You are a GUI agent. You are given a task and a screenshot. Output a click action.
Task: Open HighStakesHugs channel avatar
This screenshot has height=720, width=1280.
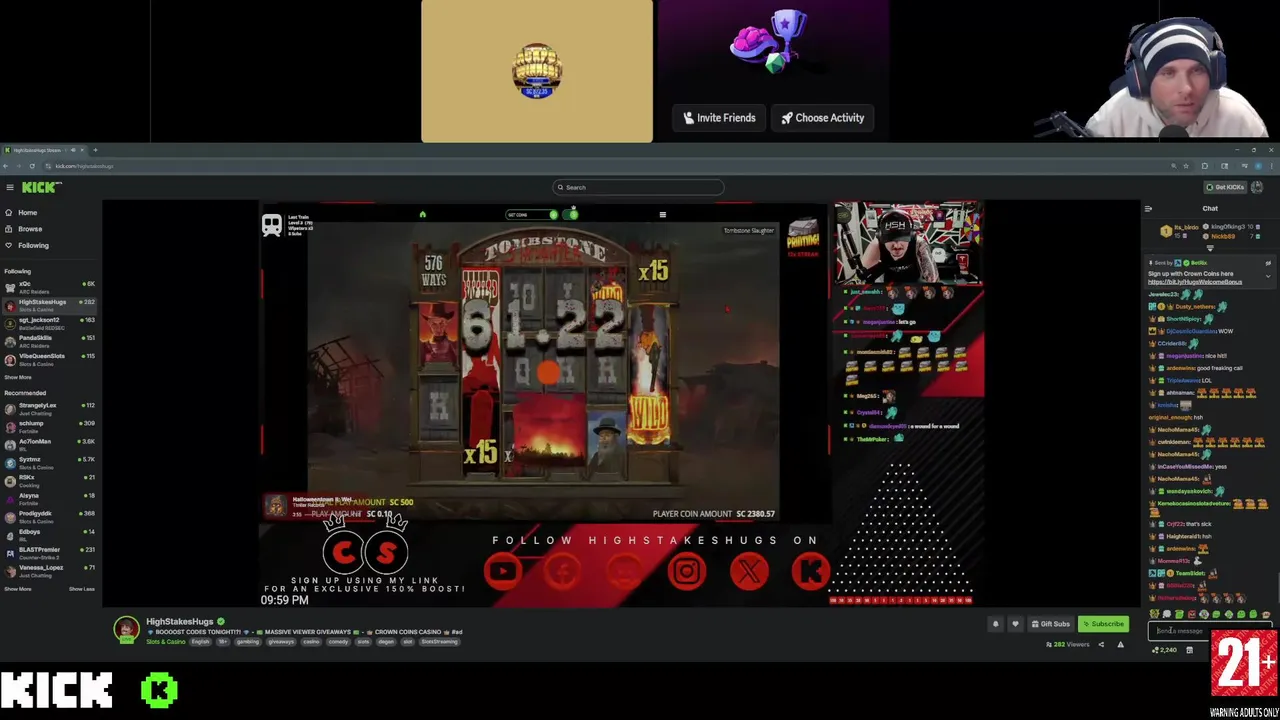click(x=126, y=630)
